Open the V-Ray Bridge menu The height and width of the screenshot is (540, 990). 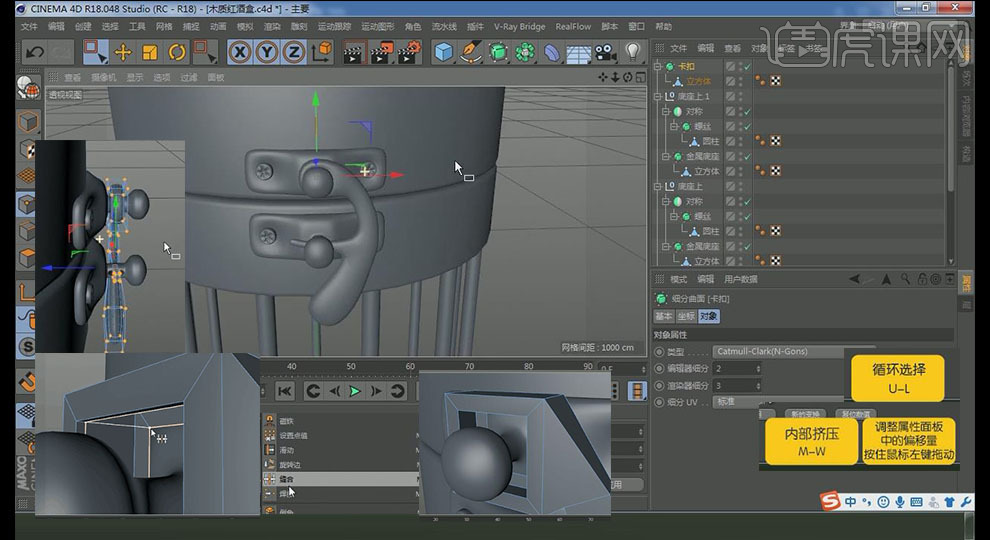(x=519, y=27)
